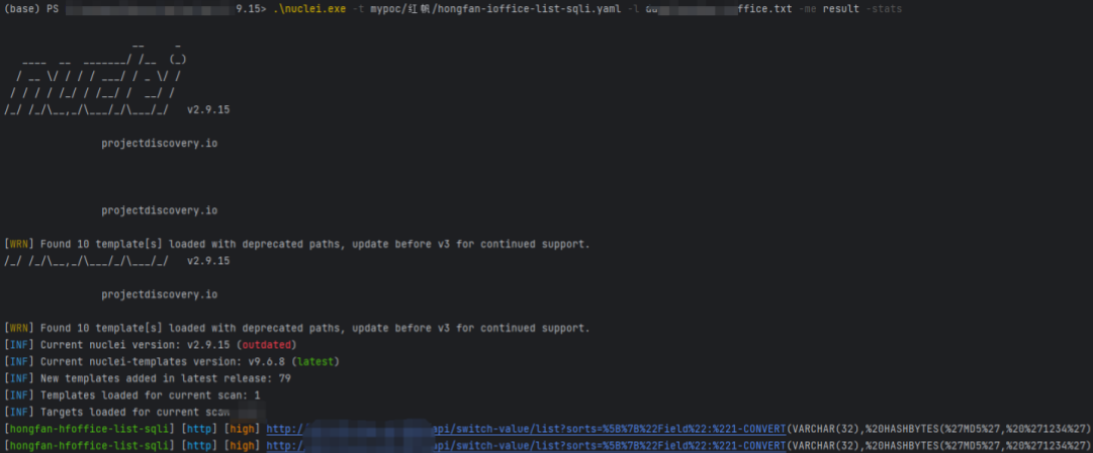1093x453 pixels.
Task: Click the .\nuclei.exe command text
Action: click(309, 10)
